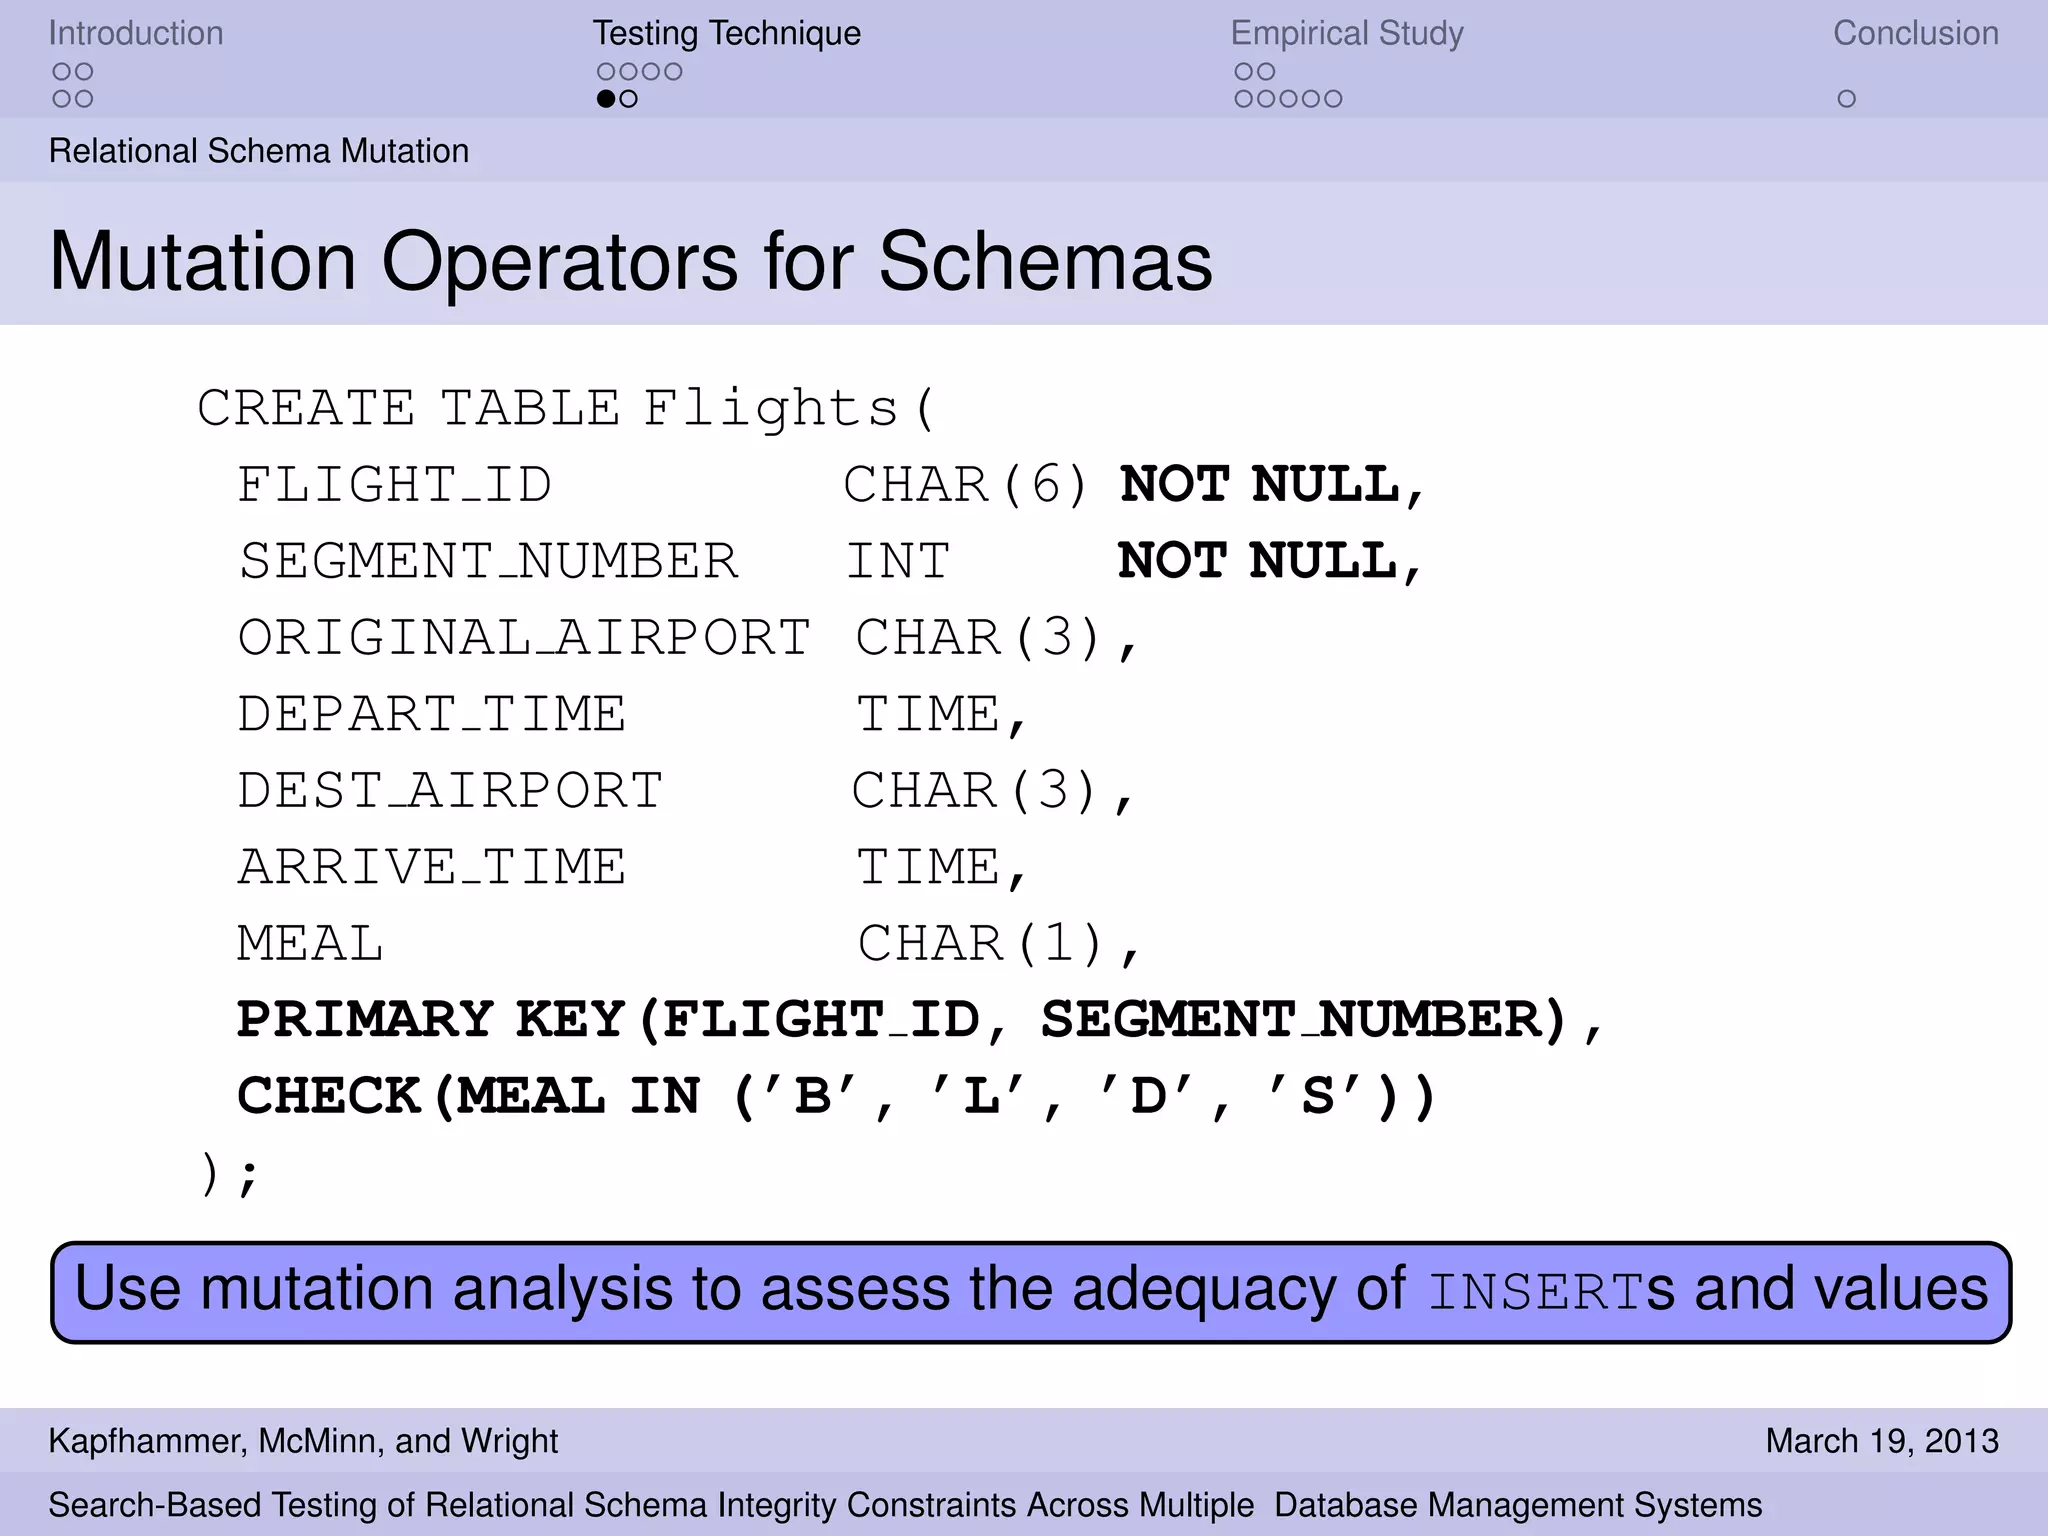The height and width of the screenshot is (1536, 2048).
Task: Click the authors Kapfhammer, McMinn, and Wright
Action: tap(303, 1441)
